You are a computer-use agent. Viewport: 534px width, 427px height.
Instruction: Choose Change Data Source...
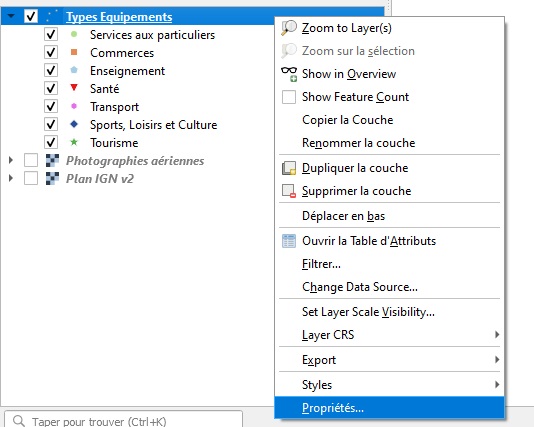(389, 287)
